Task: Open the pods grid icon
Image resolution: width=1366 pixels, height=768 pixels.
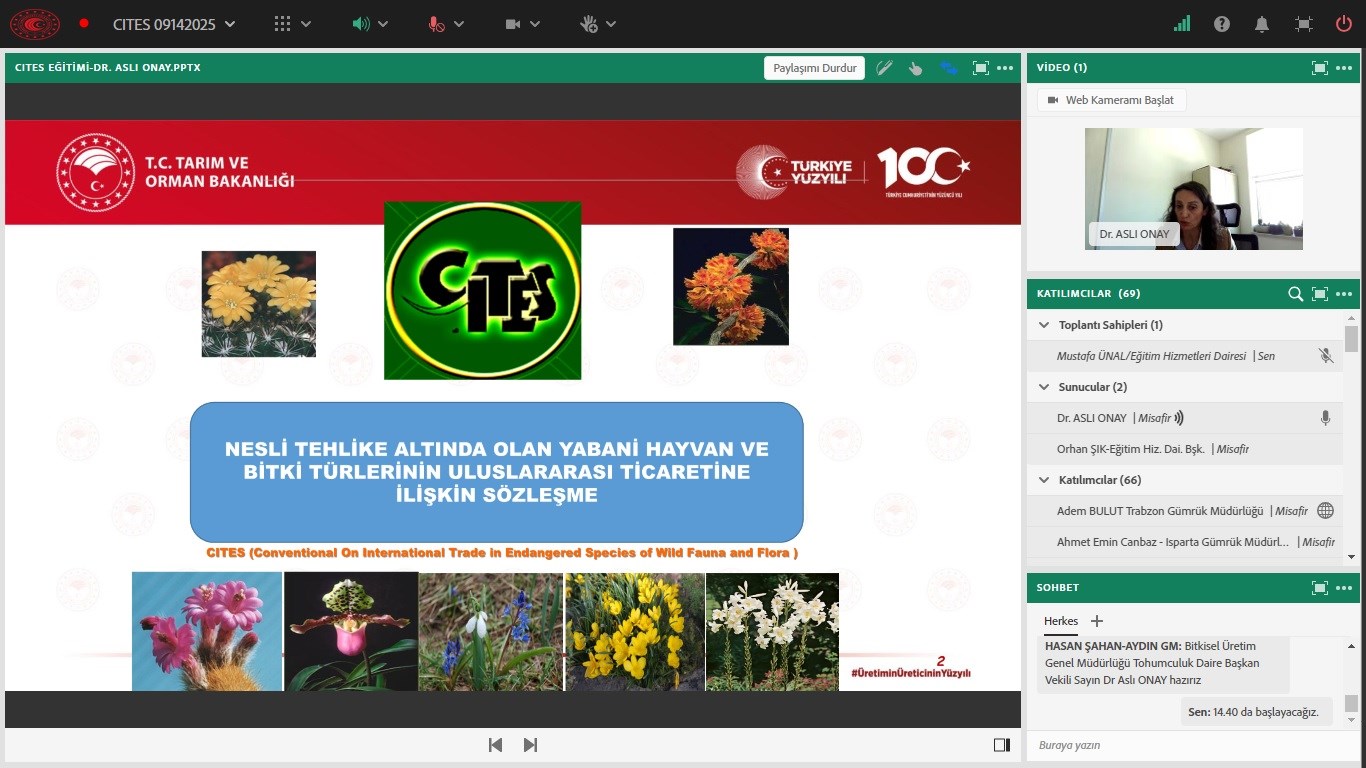Action: pos(284,24)
